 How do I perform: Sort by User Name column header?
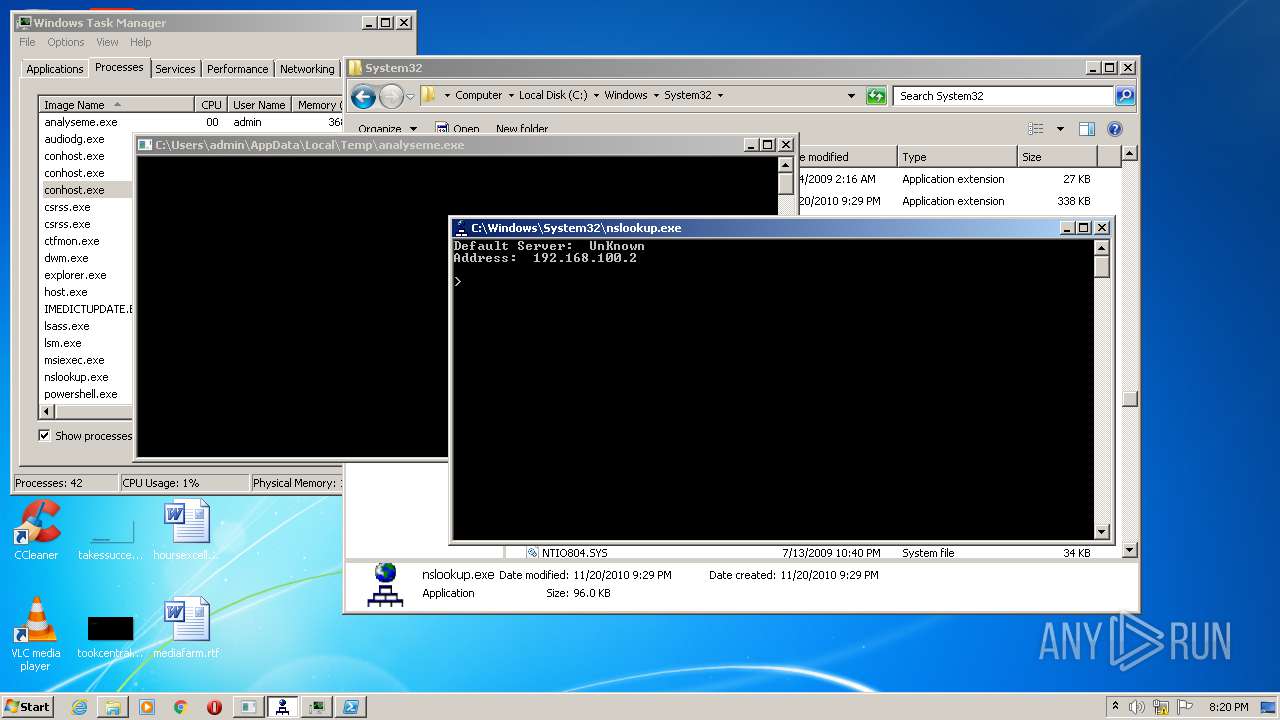[259, 105]
